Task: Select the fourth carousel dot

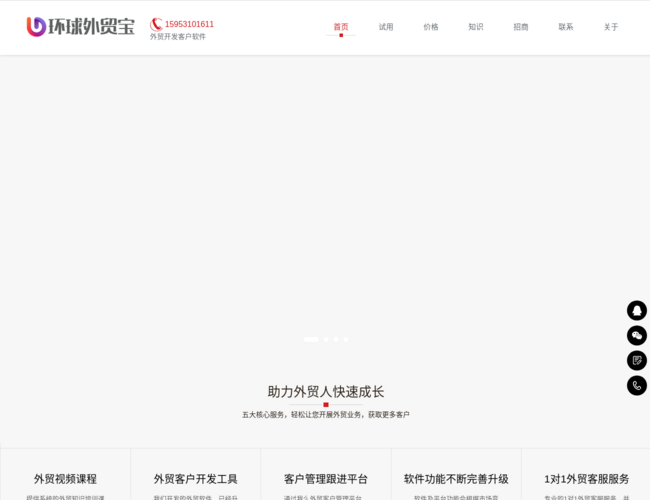Action: pyautogui.click(x=346, y=340)
